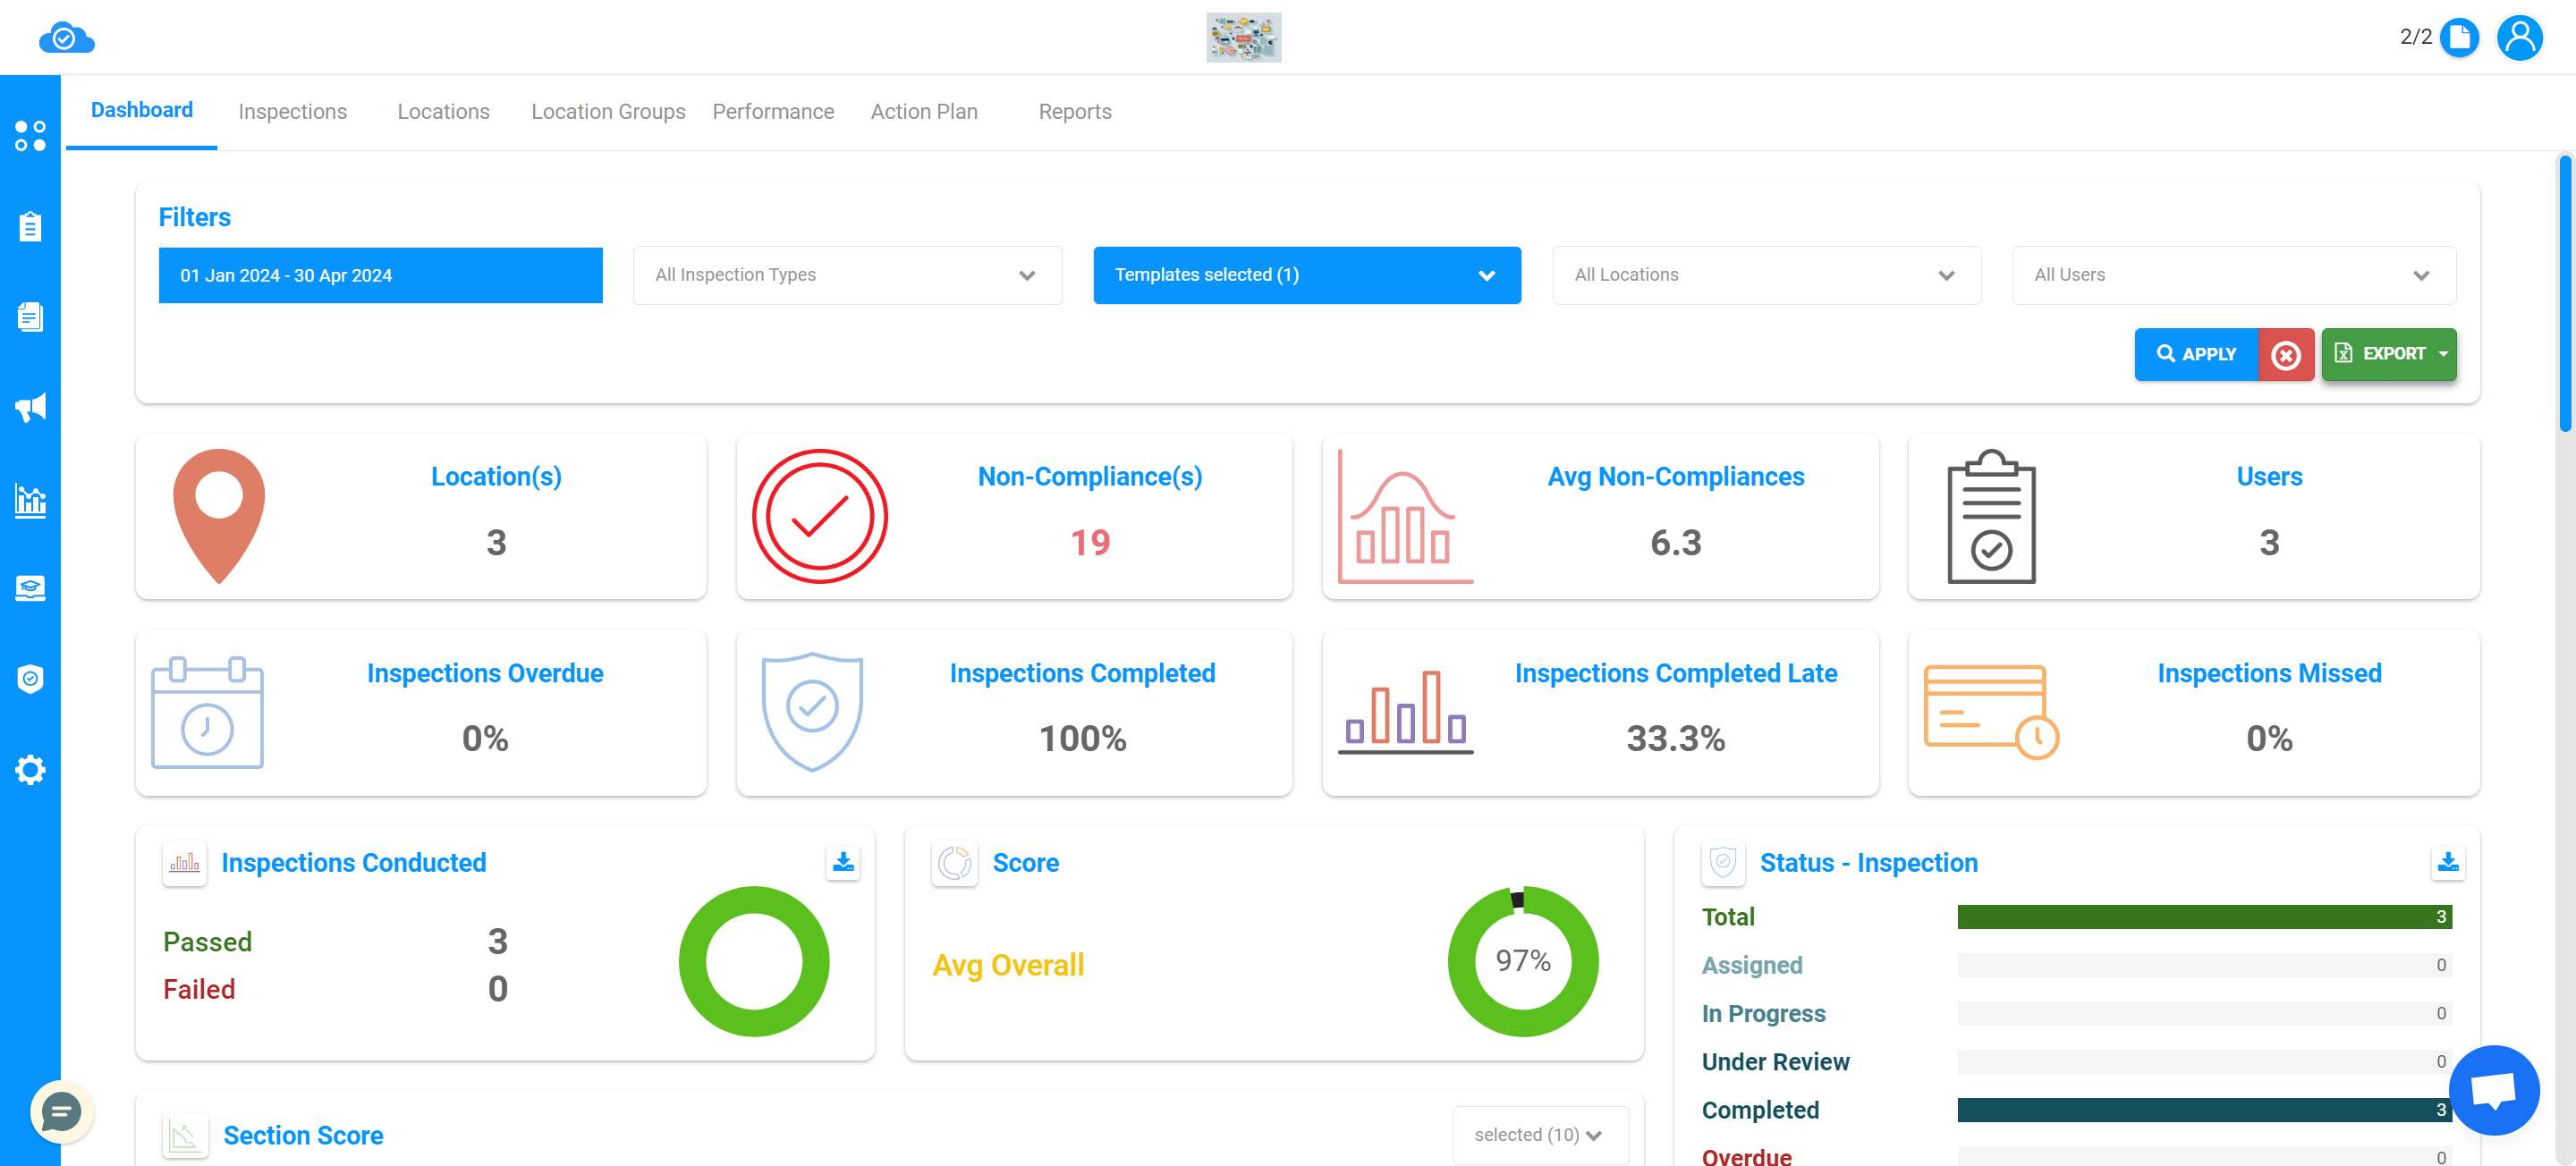Open the Action Plan tab

point(924,112)
